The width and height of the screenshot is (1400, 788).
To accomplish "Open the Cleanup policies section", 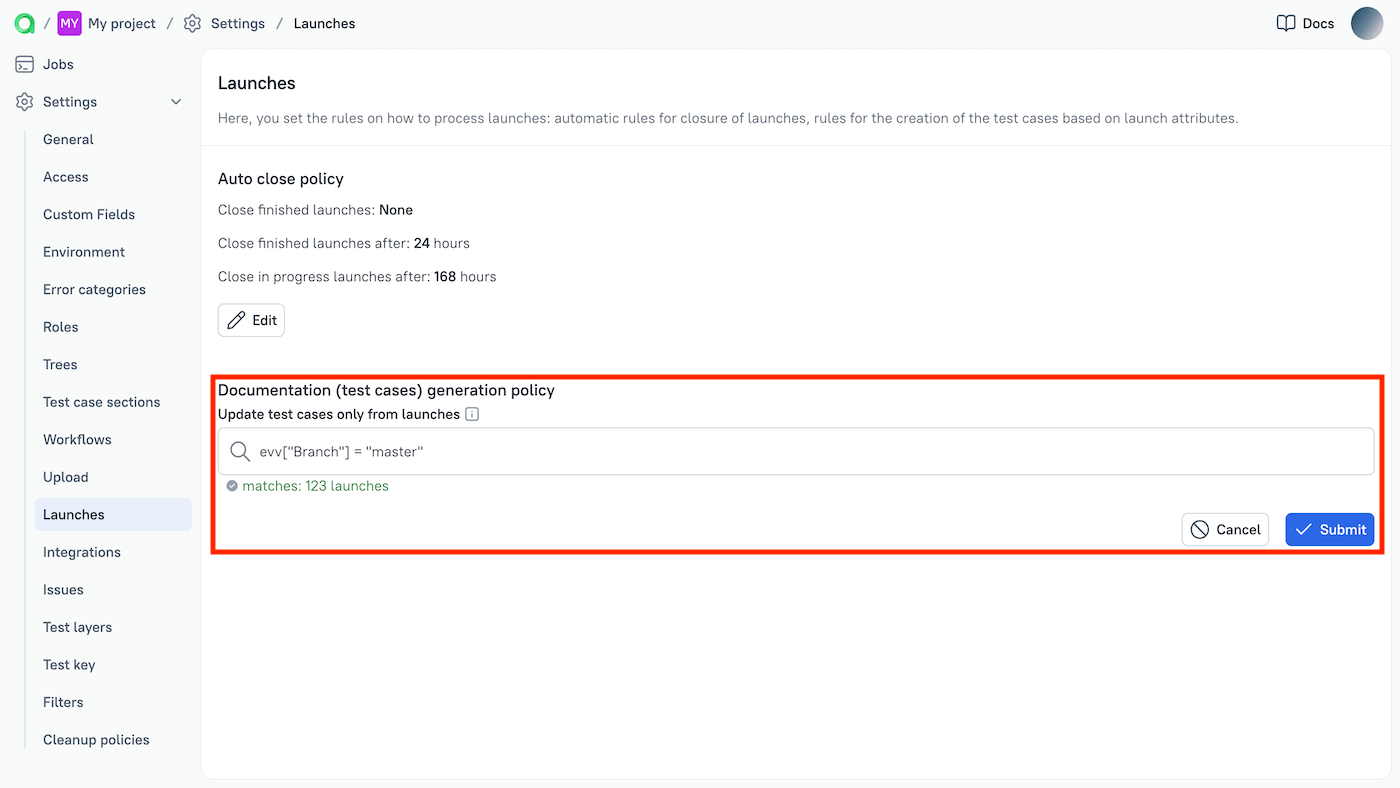I will (95, 739).
